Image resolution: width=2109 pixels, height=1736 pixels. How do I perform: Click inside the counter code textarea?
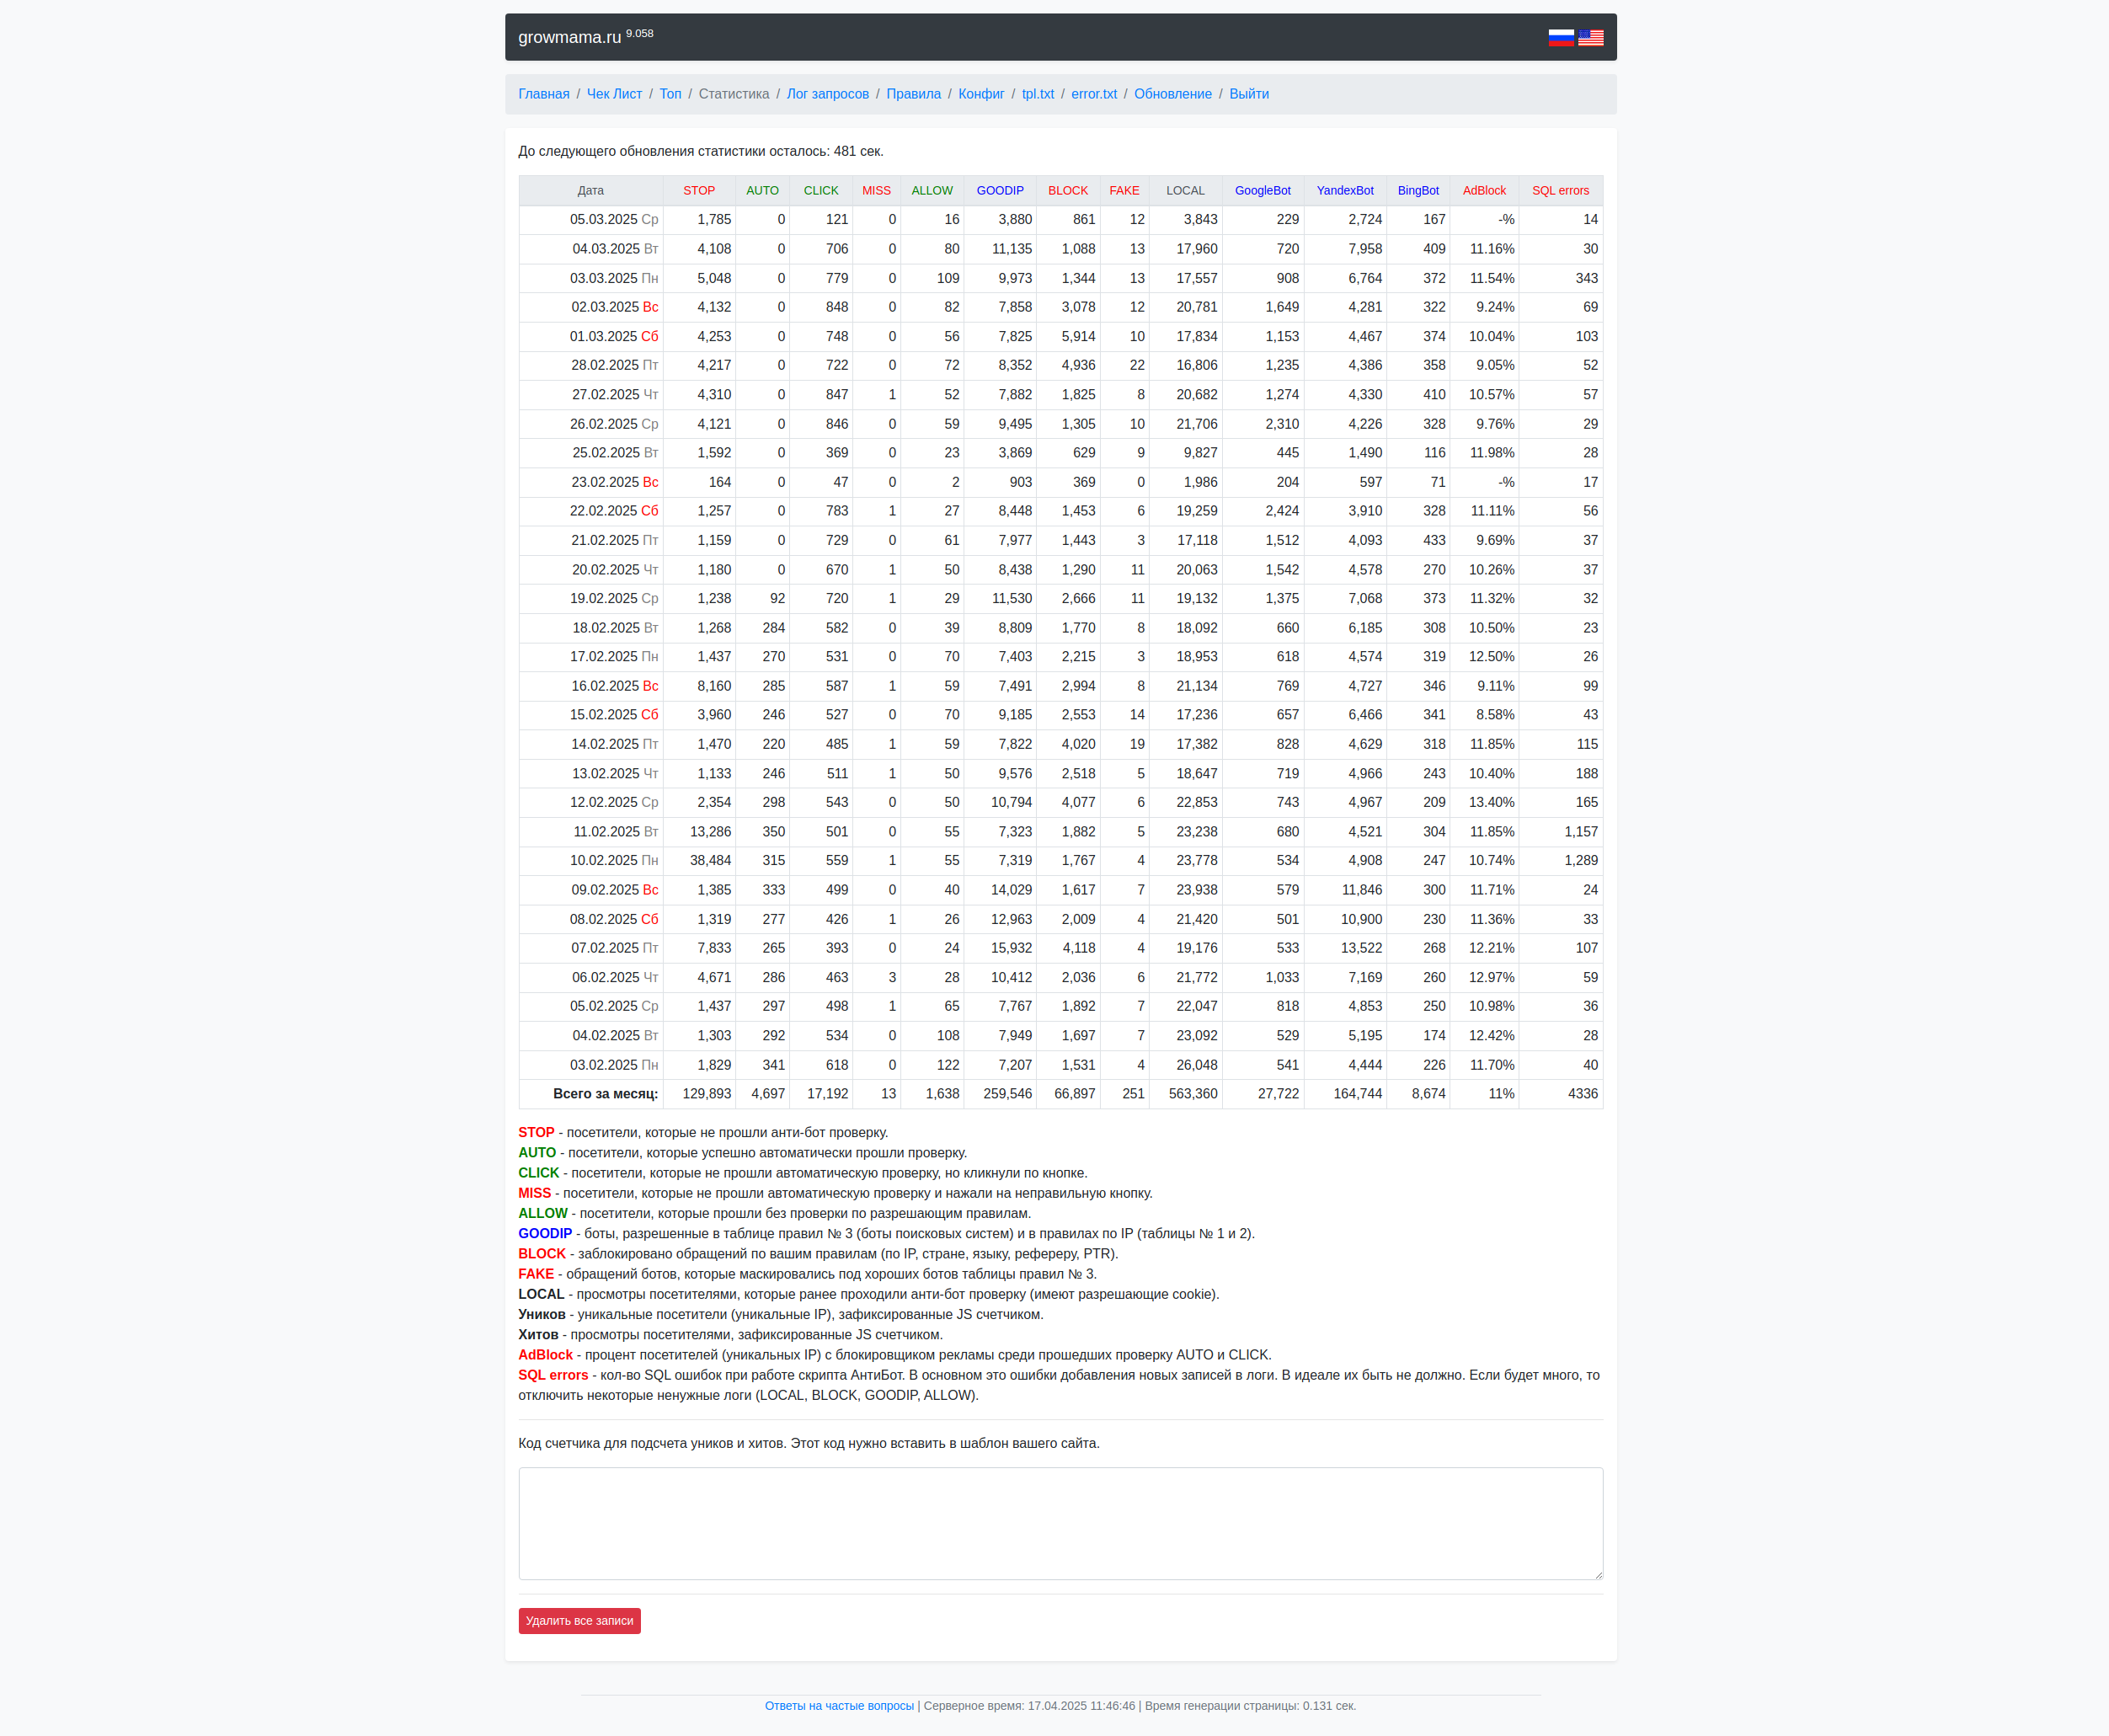(1060, 1523)
